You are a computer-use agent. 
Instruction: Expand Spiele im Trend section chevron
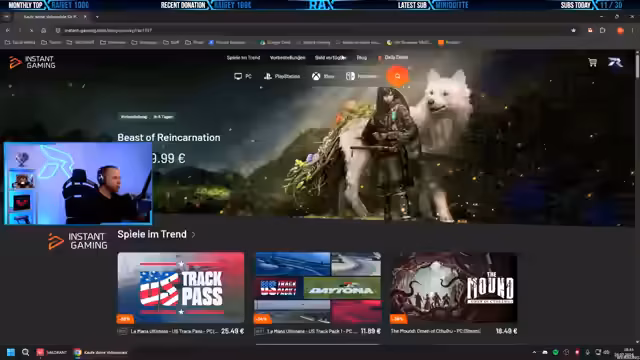(x=193, y=235)
